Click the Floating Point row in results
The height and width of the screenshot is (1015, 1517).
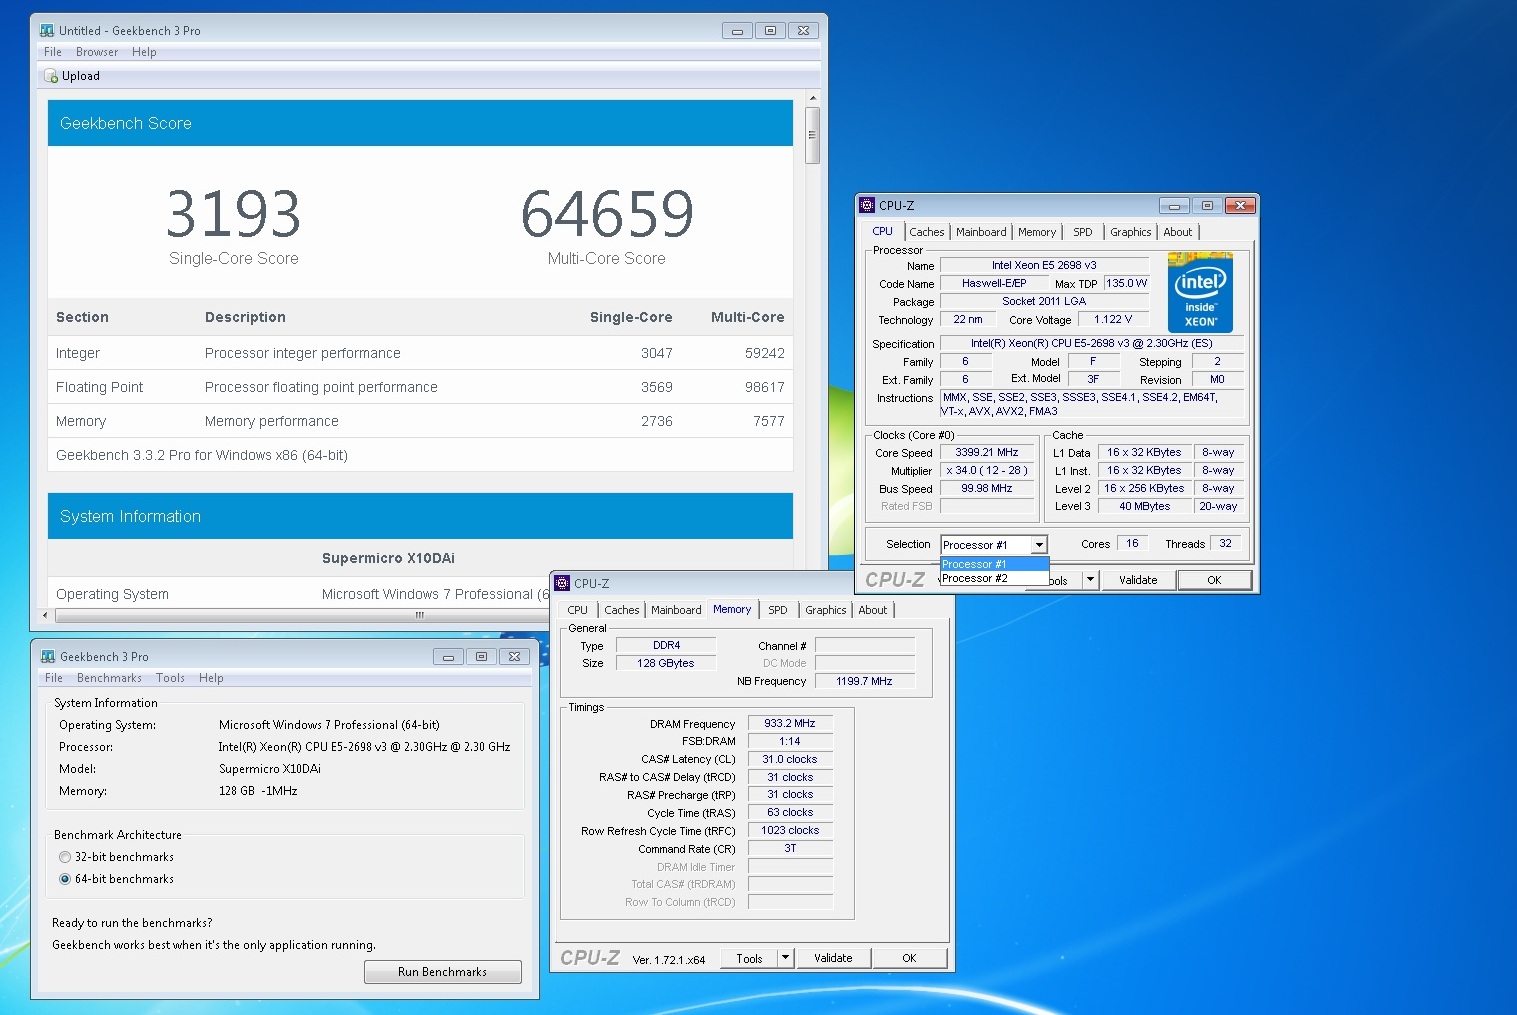420,387
